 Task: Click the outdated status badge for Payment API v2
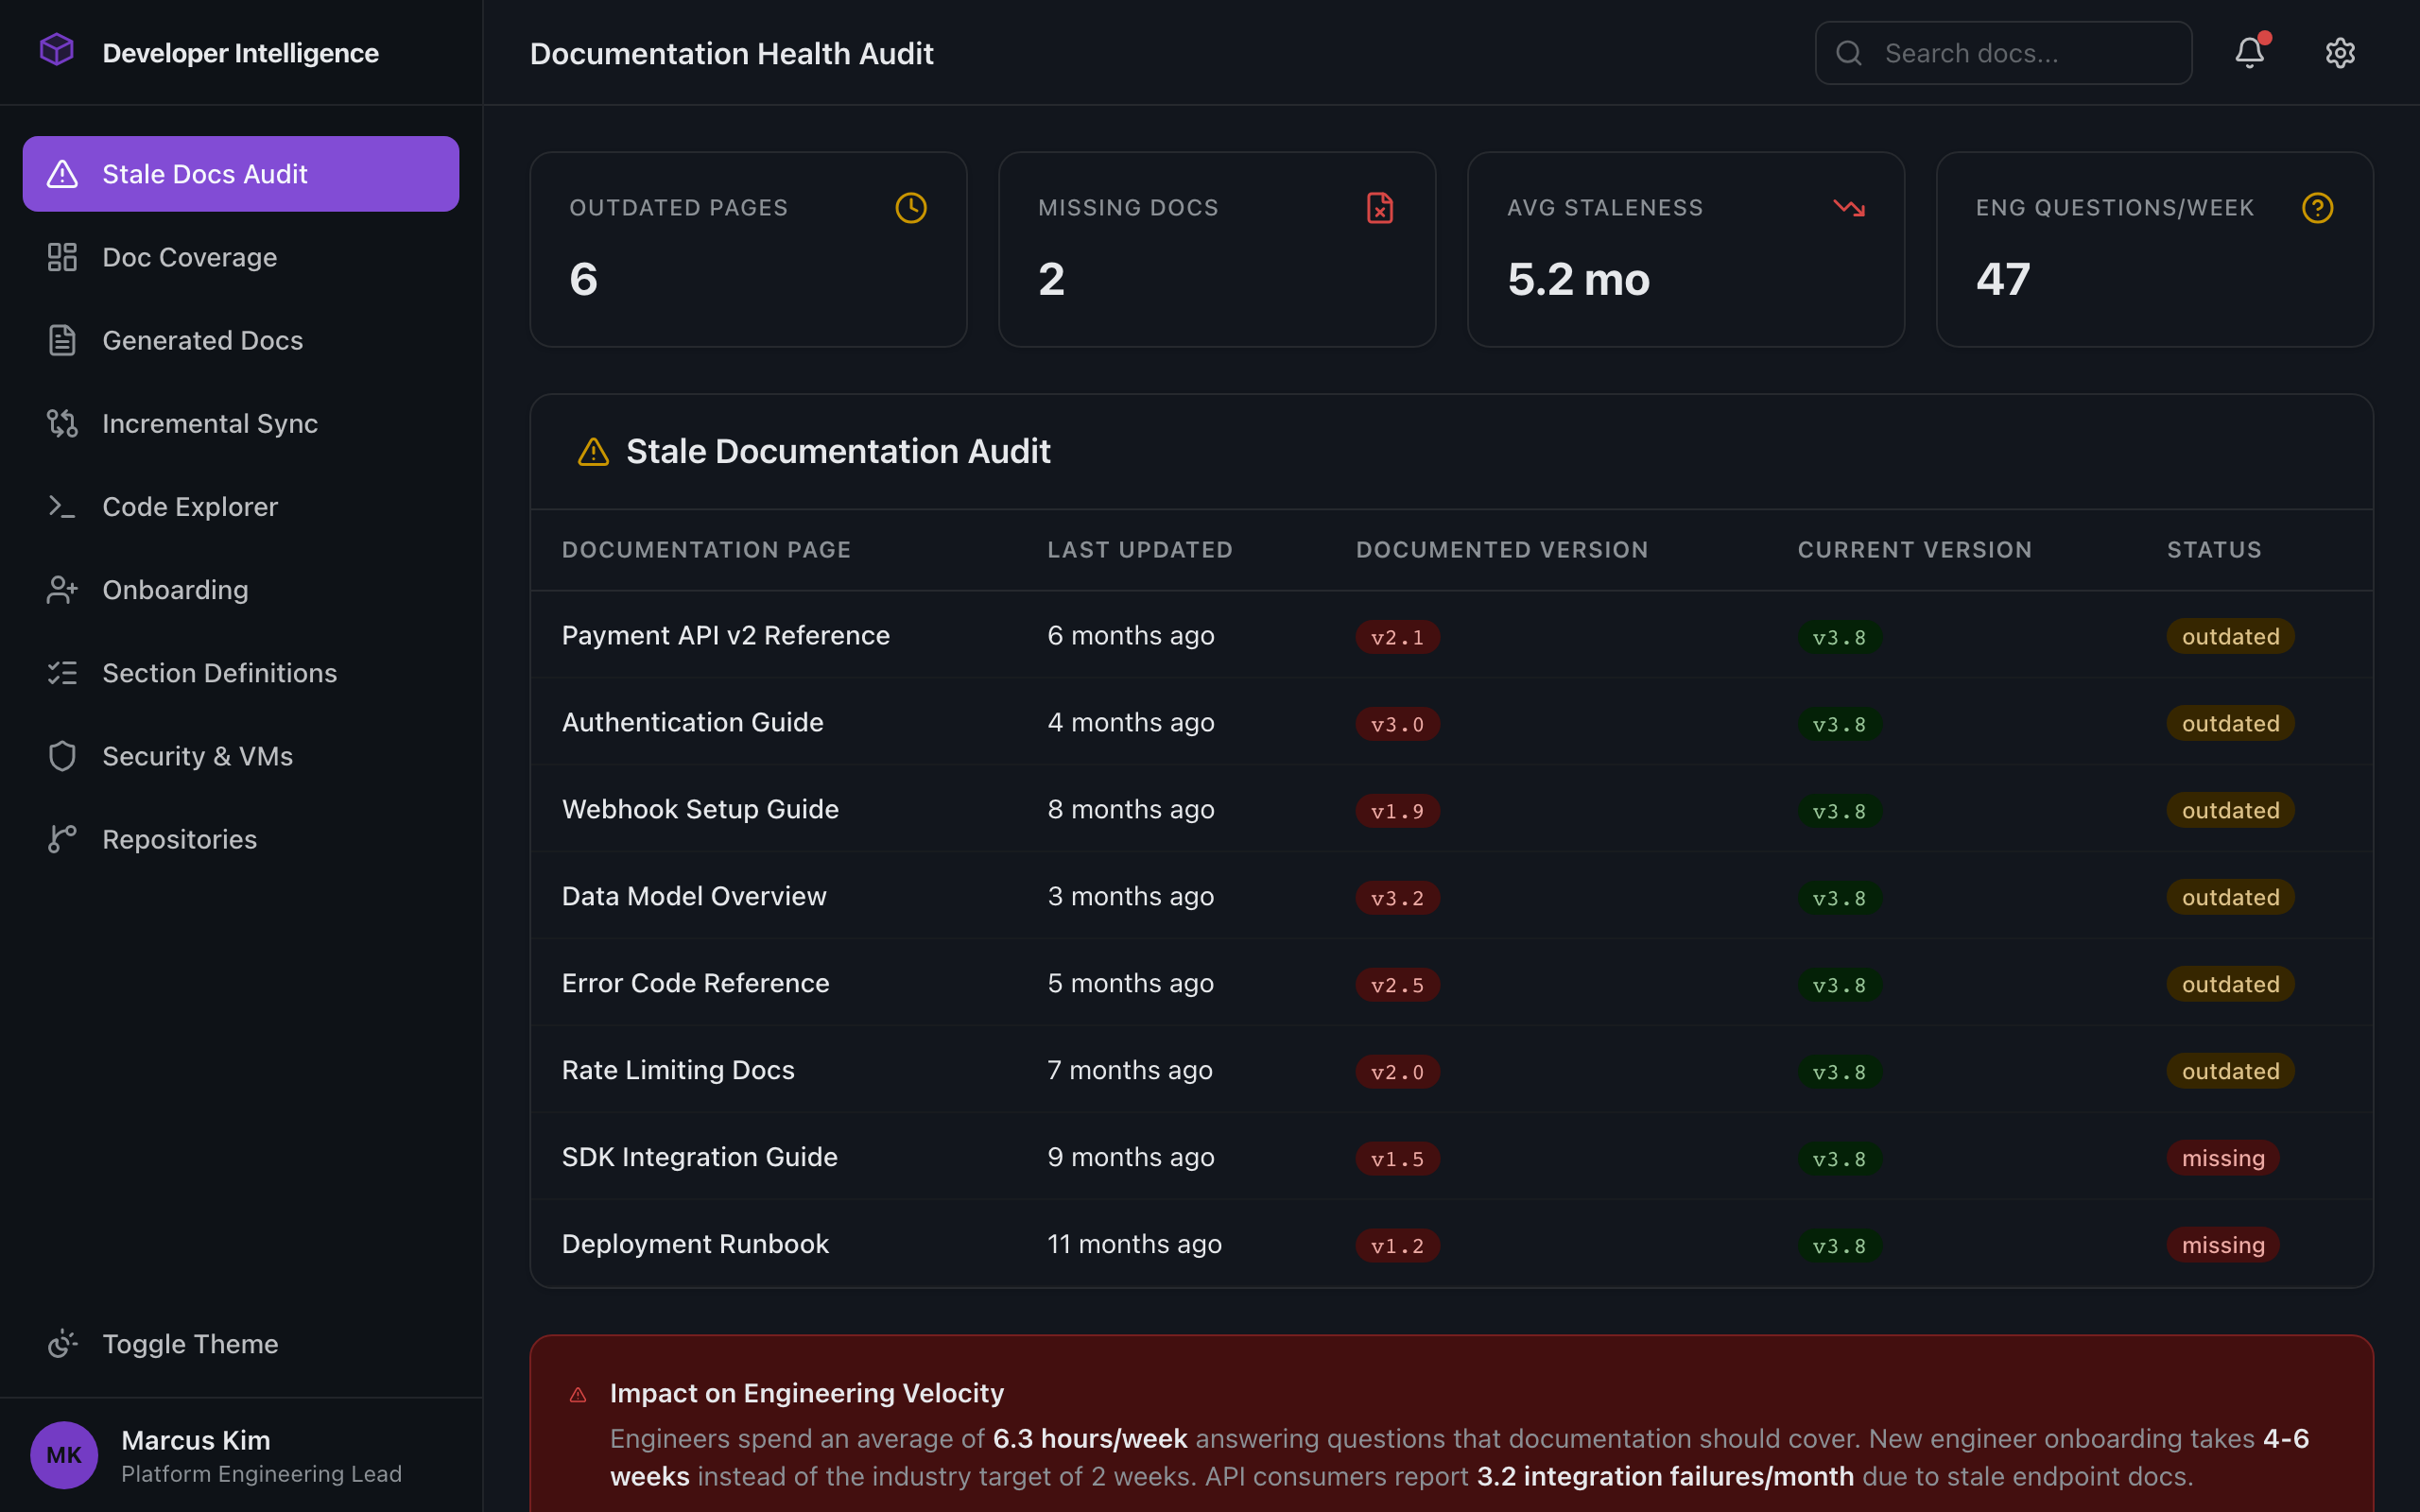[x=2230, y=636]
